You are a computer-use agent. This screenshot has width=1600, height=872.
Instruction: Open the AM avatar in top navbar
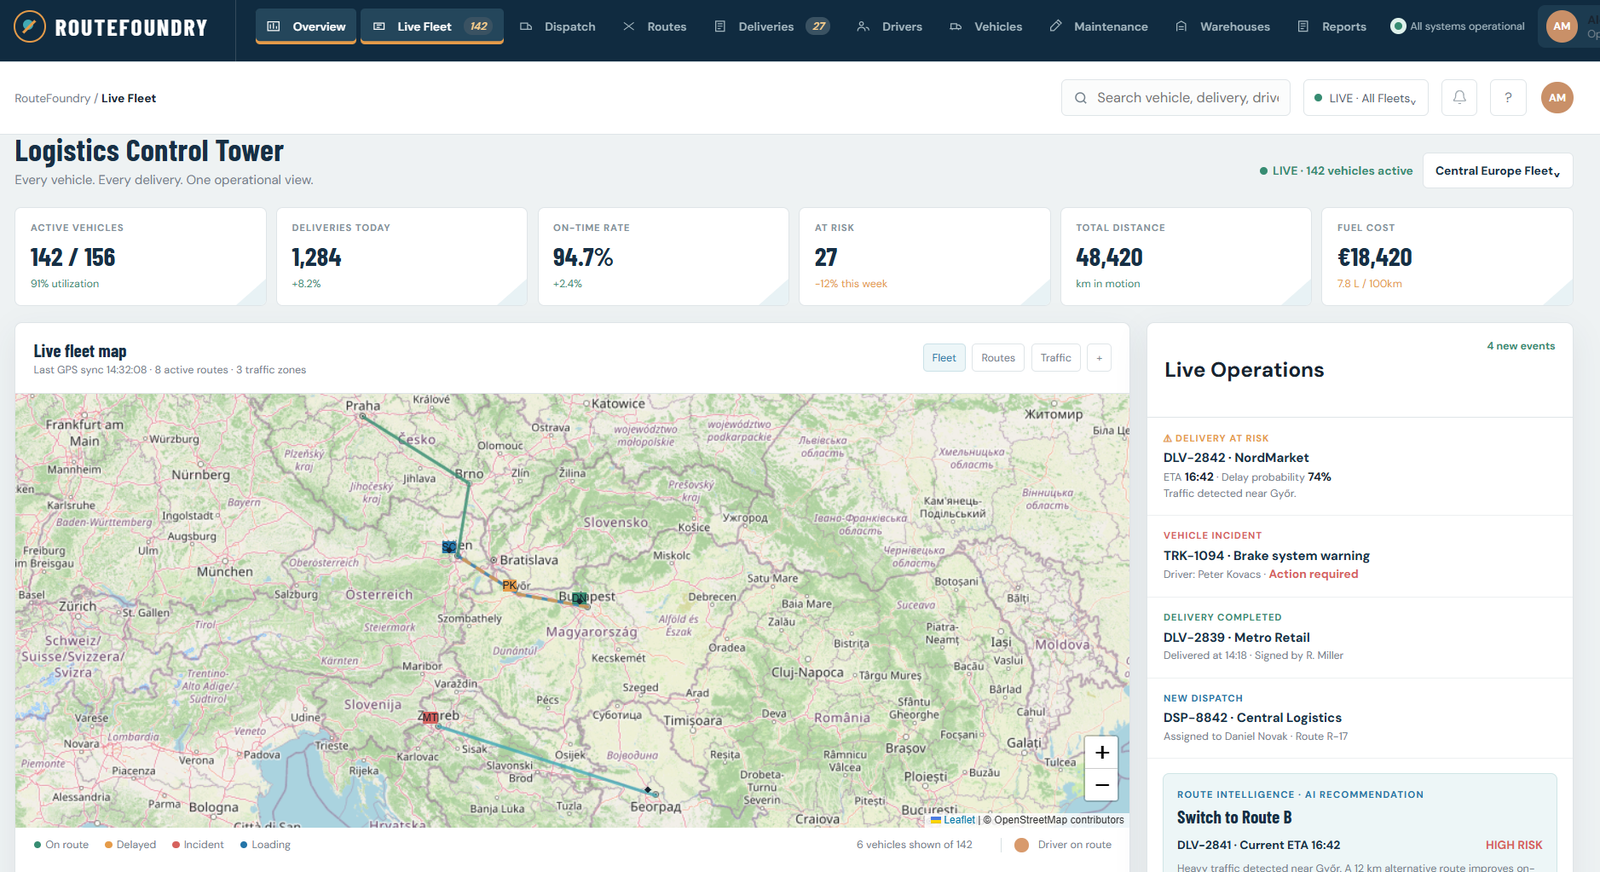point(1562,26)
